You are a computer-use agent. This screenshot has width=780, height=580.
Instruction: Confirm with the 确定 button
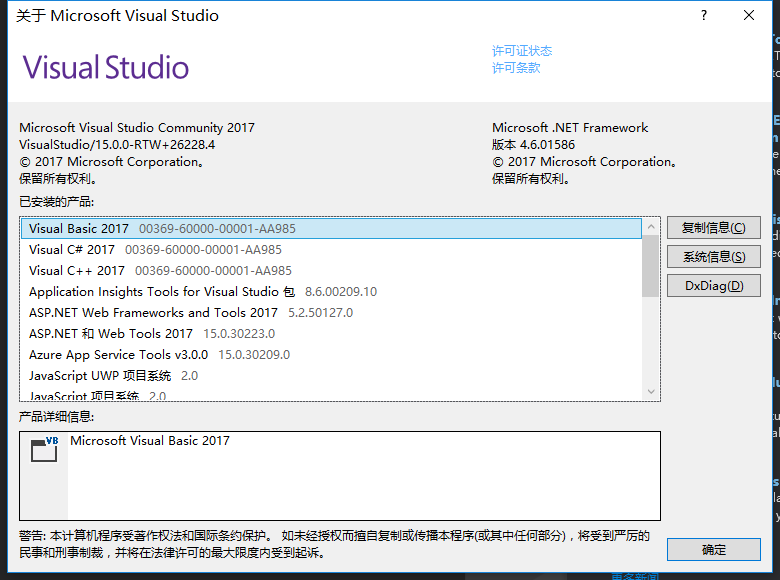pos(713,550)
